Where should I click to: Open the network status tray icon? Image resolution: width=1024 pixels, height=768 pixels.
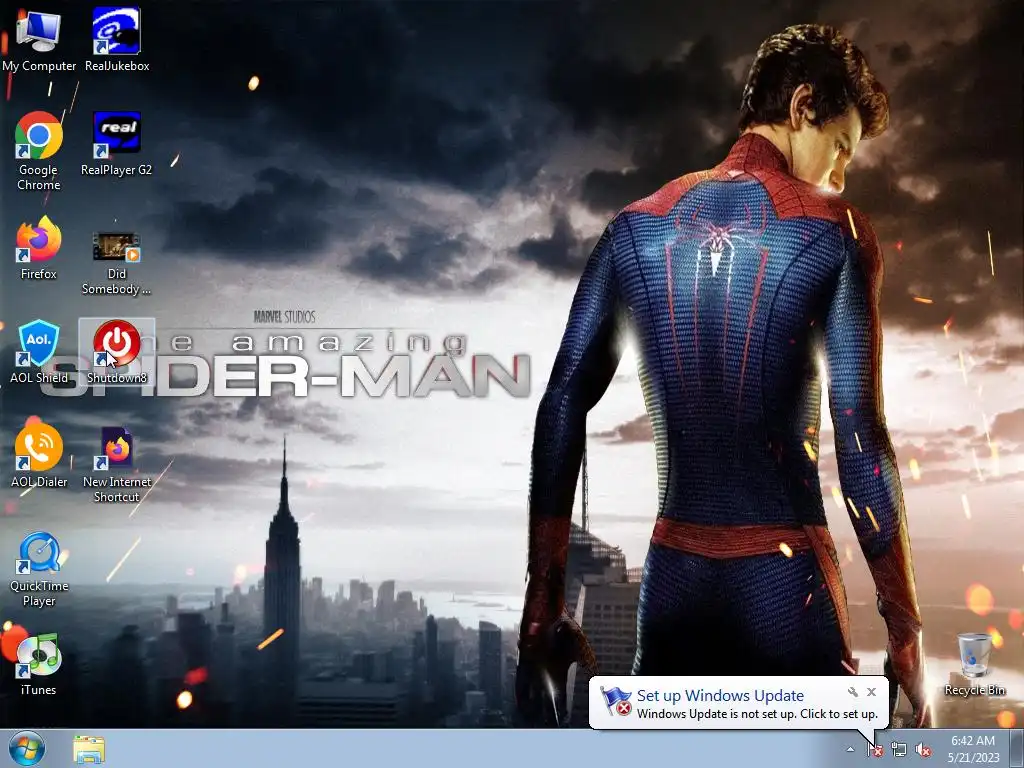[x=899, y=750]
